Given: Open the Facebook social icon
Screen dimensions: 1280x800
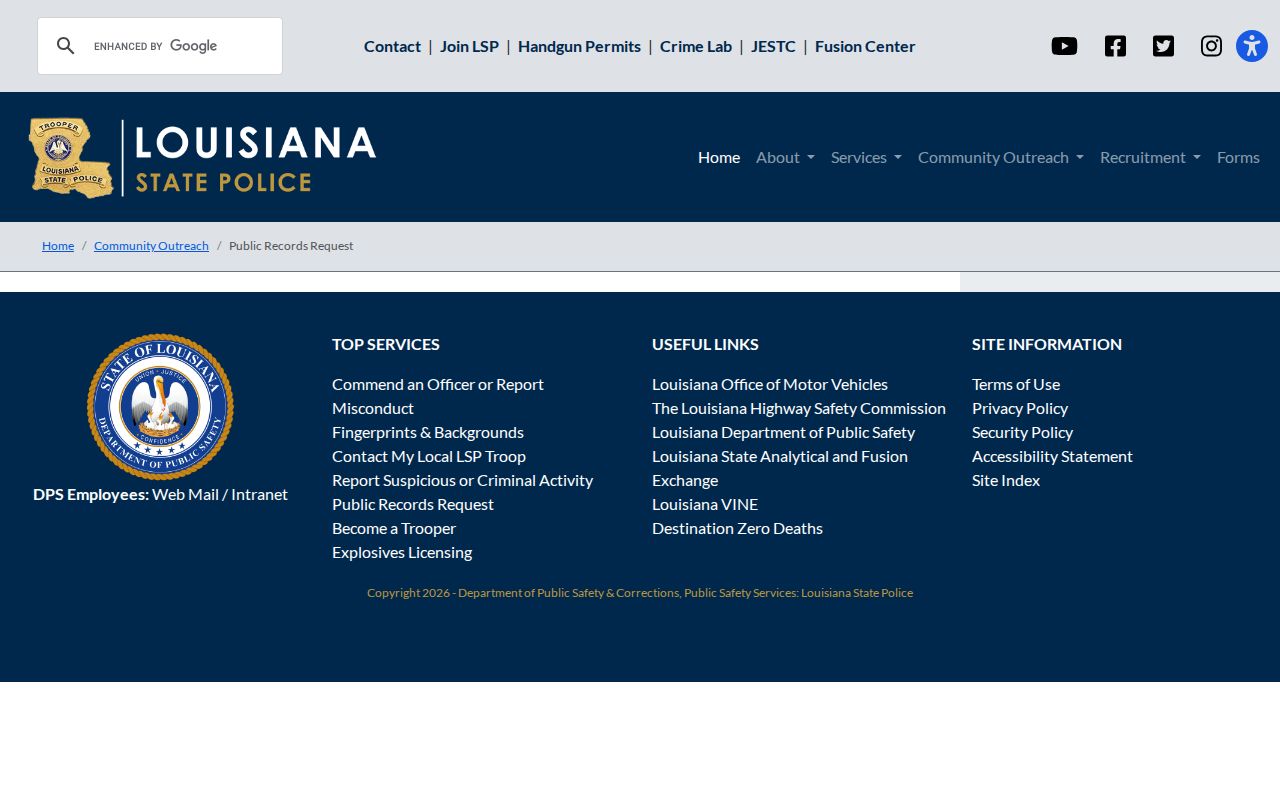Looking at the screenshot, I should coord(1115,46).
